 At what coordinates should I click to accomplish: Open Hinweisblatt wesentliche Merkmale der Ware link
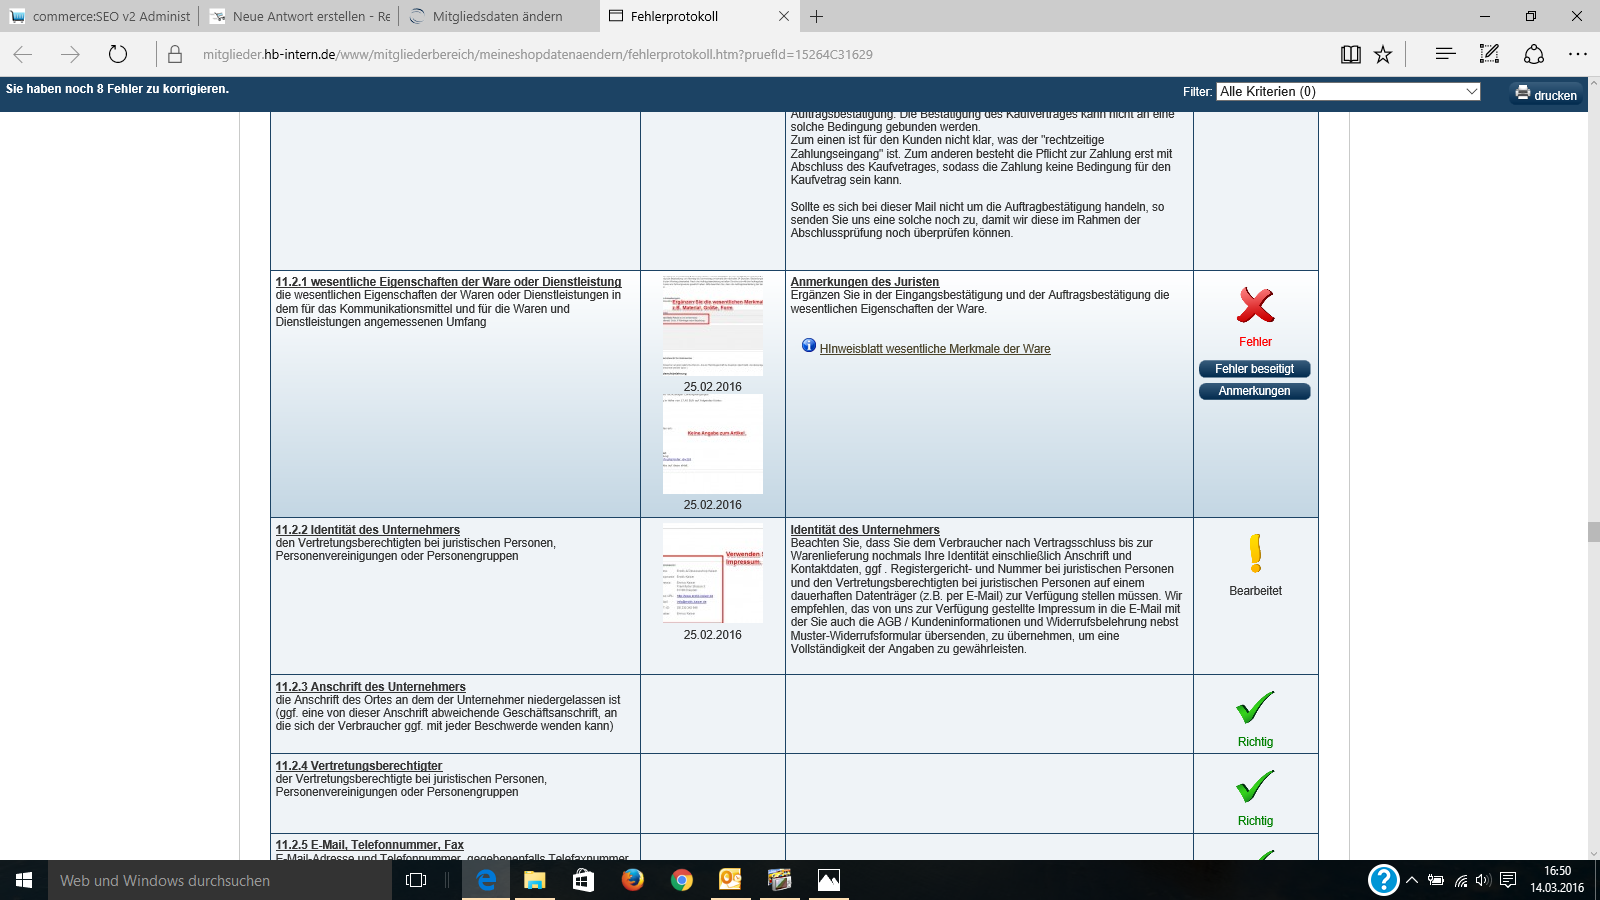pos(934,349)
